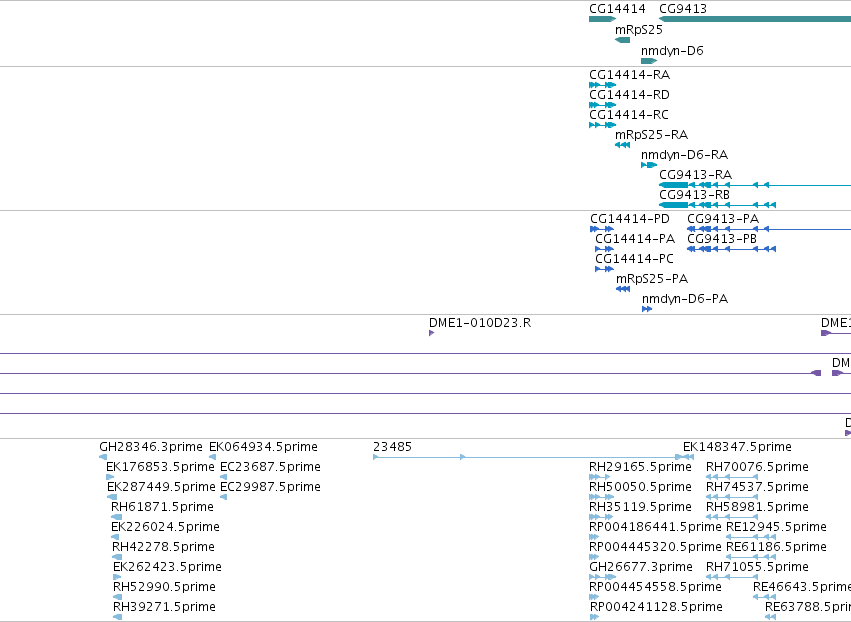This screenshot has height=622, width=851.
Task: Click the nmdyn-D6-RA transcript label
Action: 684,155
